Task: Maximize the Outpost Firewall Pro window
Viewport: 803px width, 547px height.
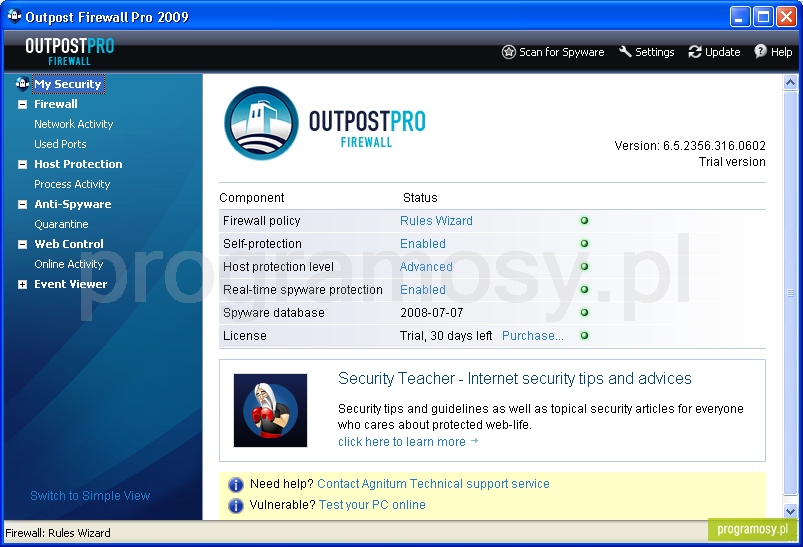Action: coord(763,17)
